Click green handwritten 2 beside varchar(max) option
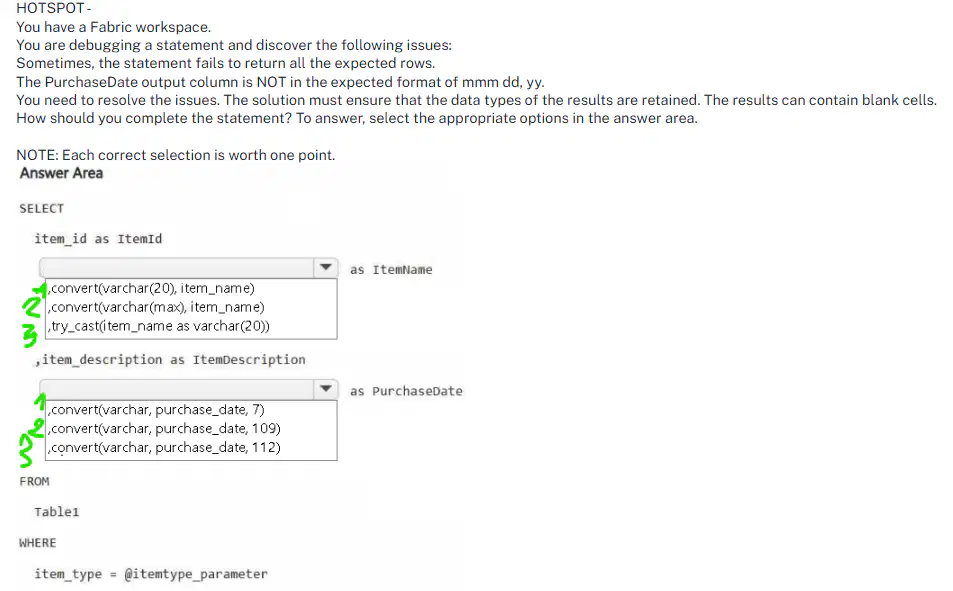The image size is (953, 591). [32, 307]
